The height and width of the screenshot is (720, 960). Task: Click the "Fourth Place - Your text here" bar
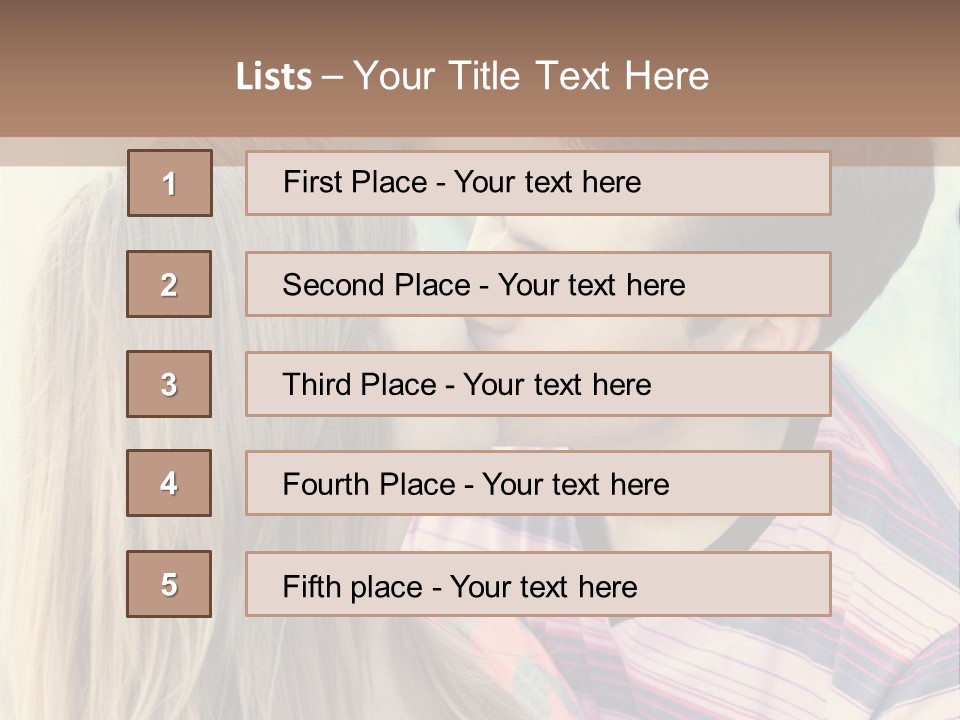pyautogui.click(x=538, y=483)
